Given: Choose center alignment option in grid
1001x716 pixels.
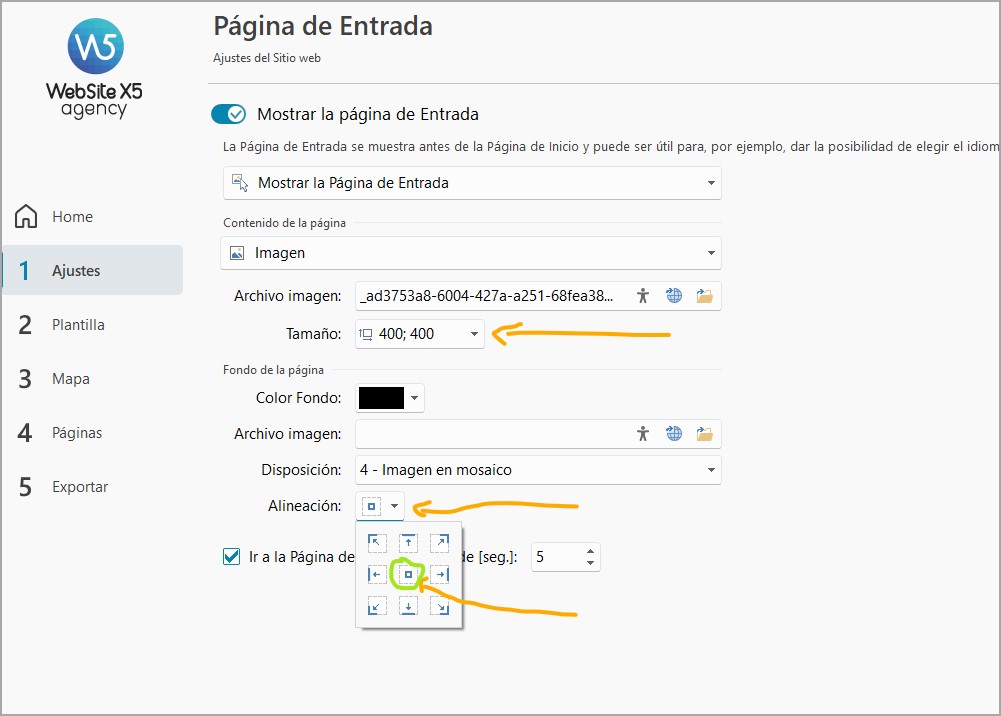Looking at the screenshot, I should (x=408, y=574).
